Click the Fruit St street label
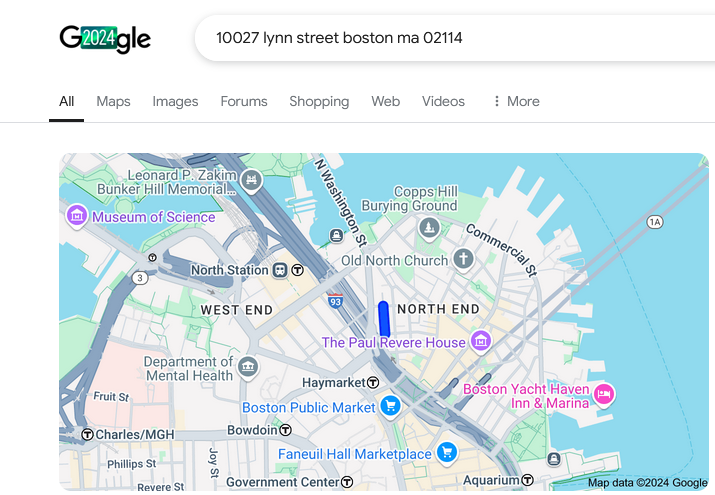 [x=111, y=397]
